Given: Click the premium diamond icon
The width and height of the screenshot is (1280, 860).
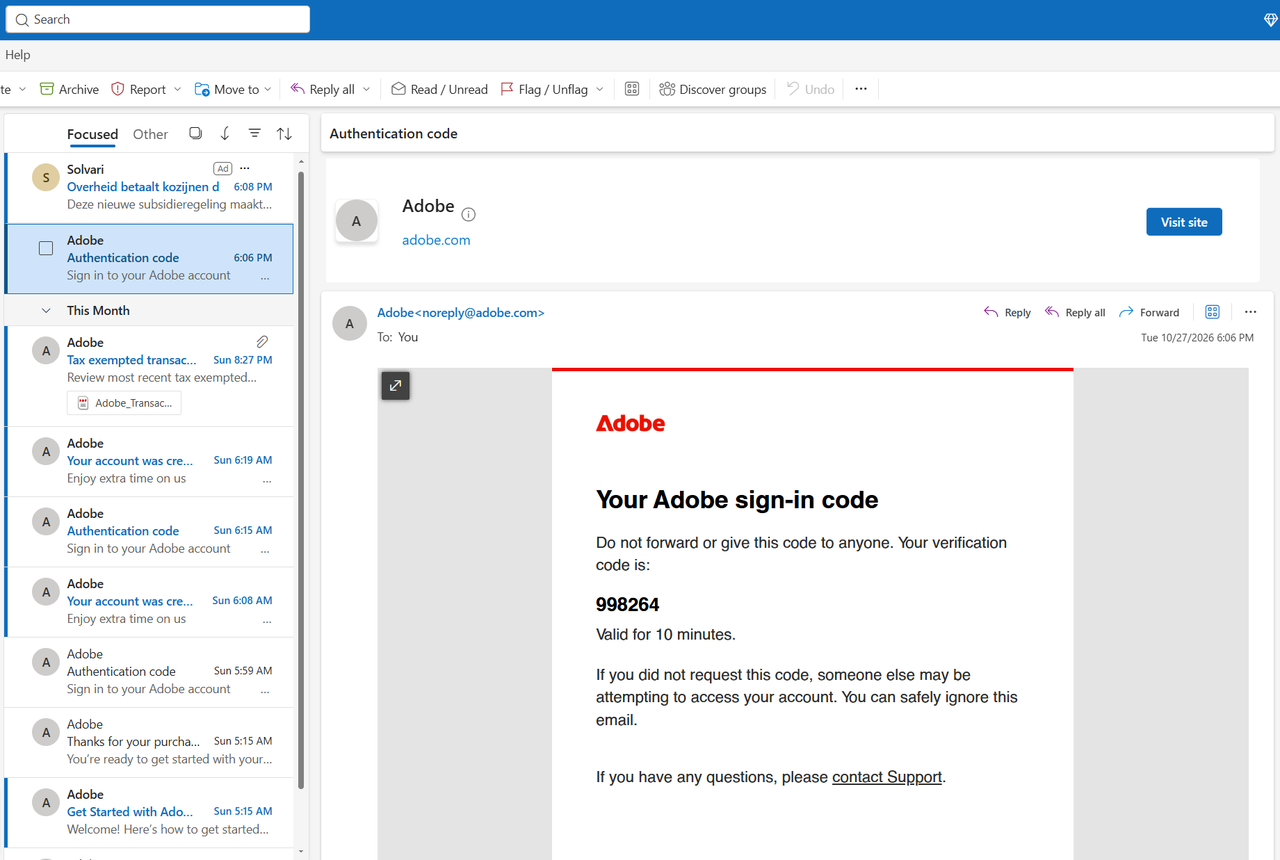Looking at the screenshot, I should point(1271,20).
